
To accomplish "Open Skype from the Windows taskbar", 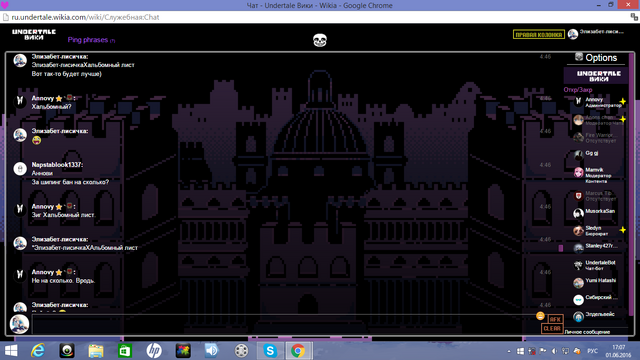I will (x=270, y=351).
